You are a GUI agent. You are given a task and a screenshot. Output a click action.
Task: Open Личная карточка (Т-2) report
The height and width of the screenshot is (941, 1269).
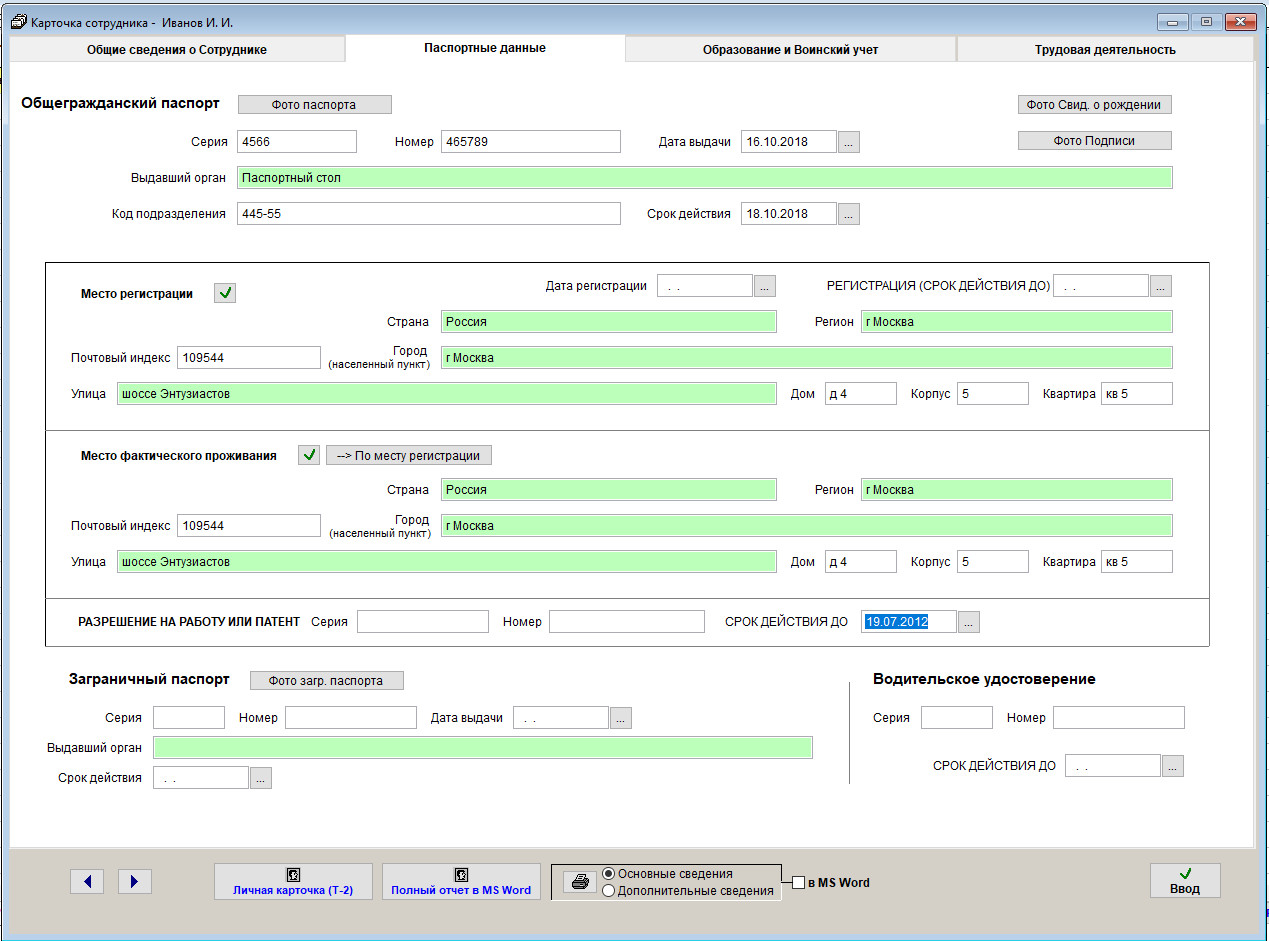[x=293, y=881]
